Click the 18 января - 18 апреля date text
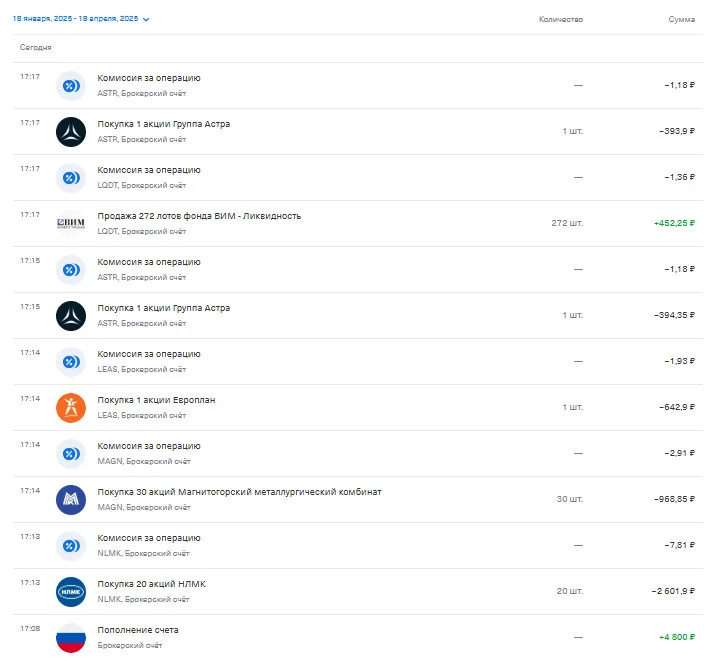This screenshot has width=724, height=661. (x=75, y=19)
